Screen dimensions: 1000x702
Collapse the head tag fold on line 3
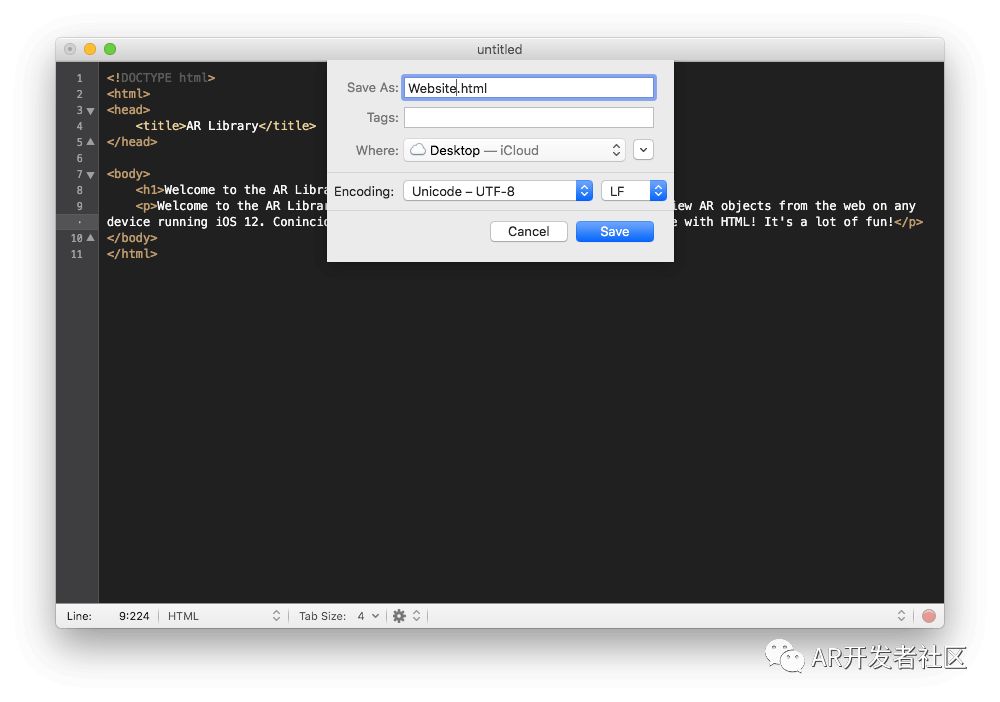(90, 110)
